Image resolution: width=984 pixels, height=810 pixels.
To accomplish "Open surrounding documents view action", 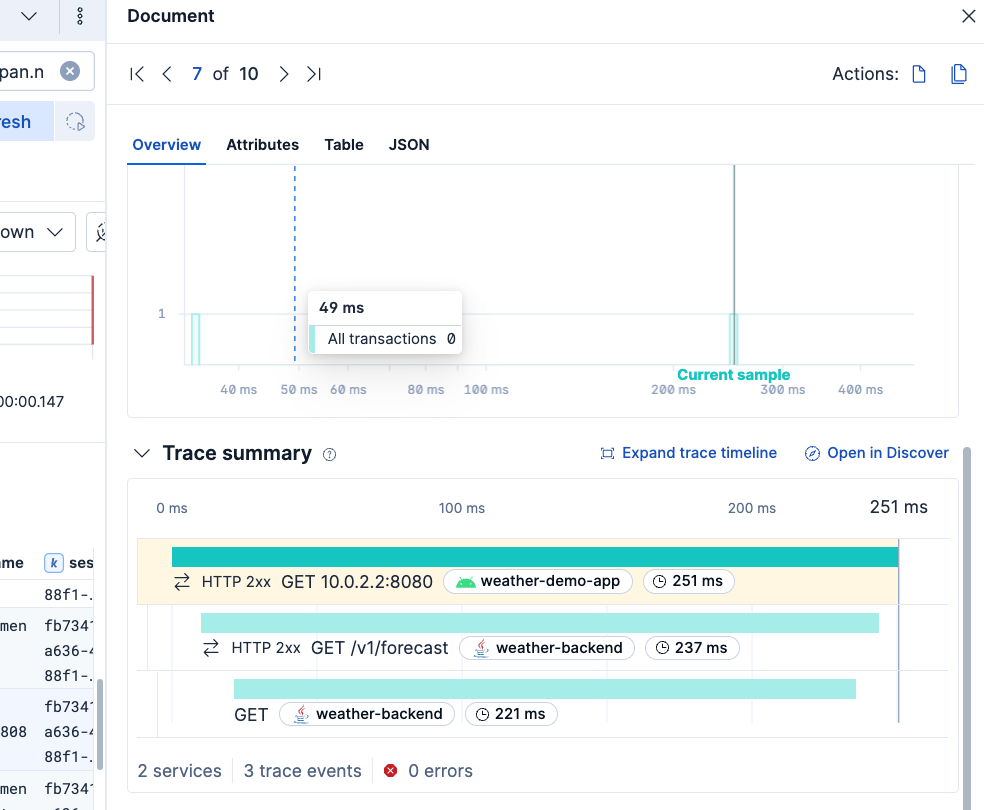I will (x=959, y=74).
